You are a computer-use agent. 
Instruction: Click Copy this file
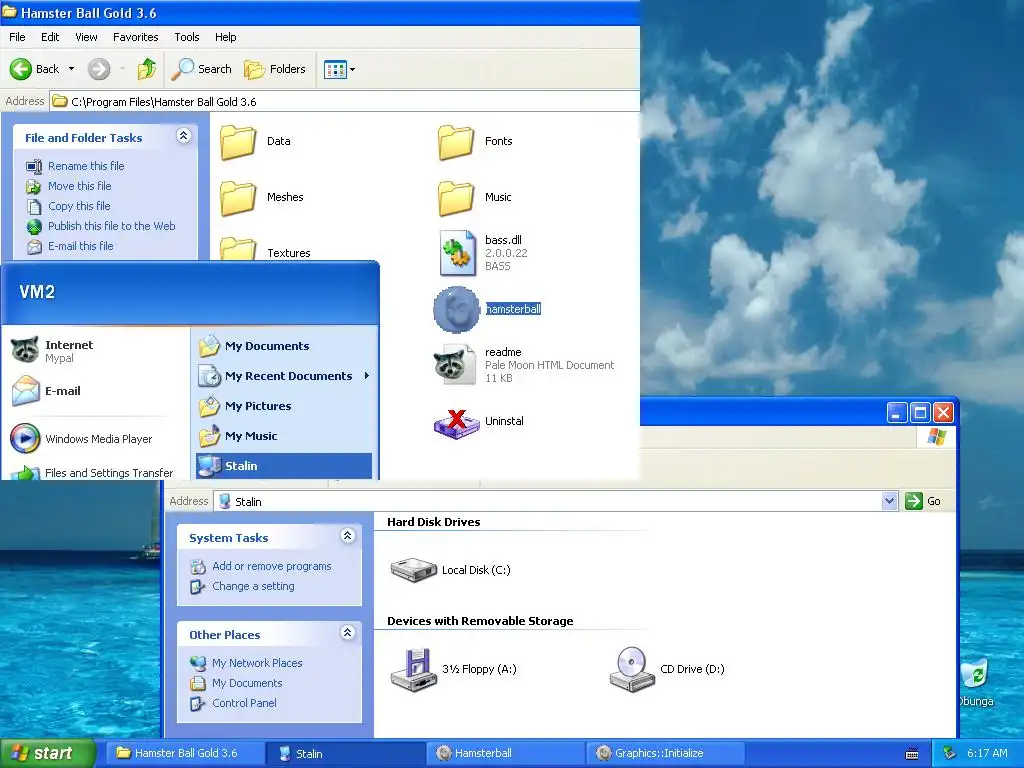79,206
